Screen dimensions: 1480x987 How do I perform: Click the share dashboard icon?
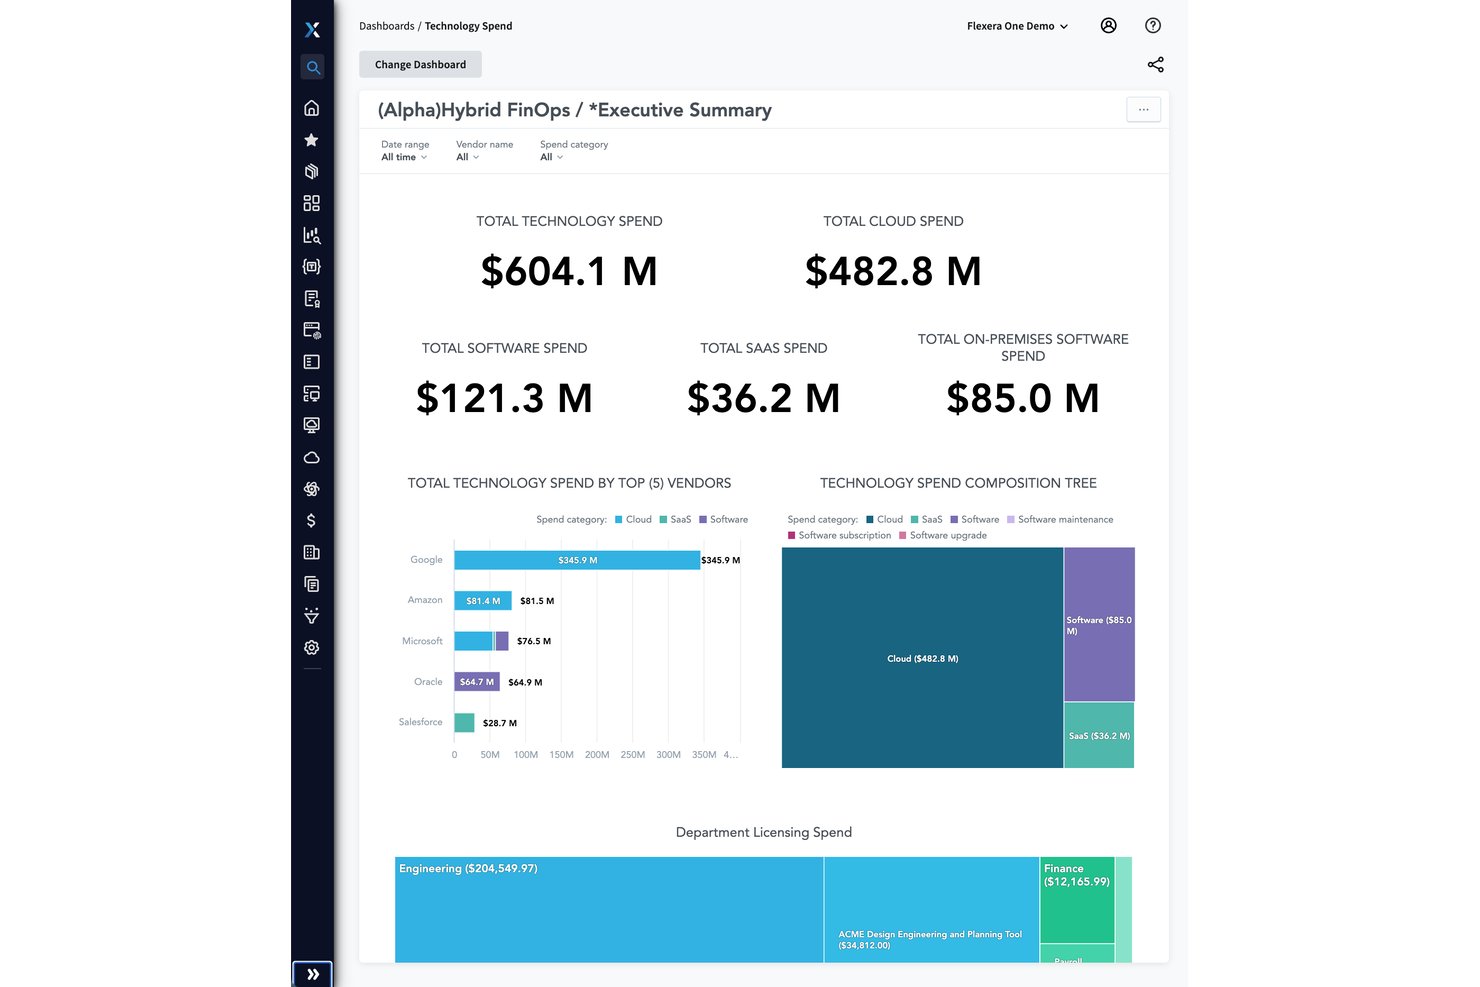point(1156,65)
